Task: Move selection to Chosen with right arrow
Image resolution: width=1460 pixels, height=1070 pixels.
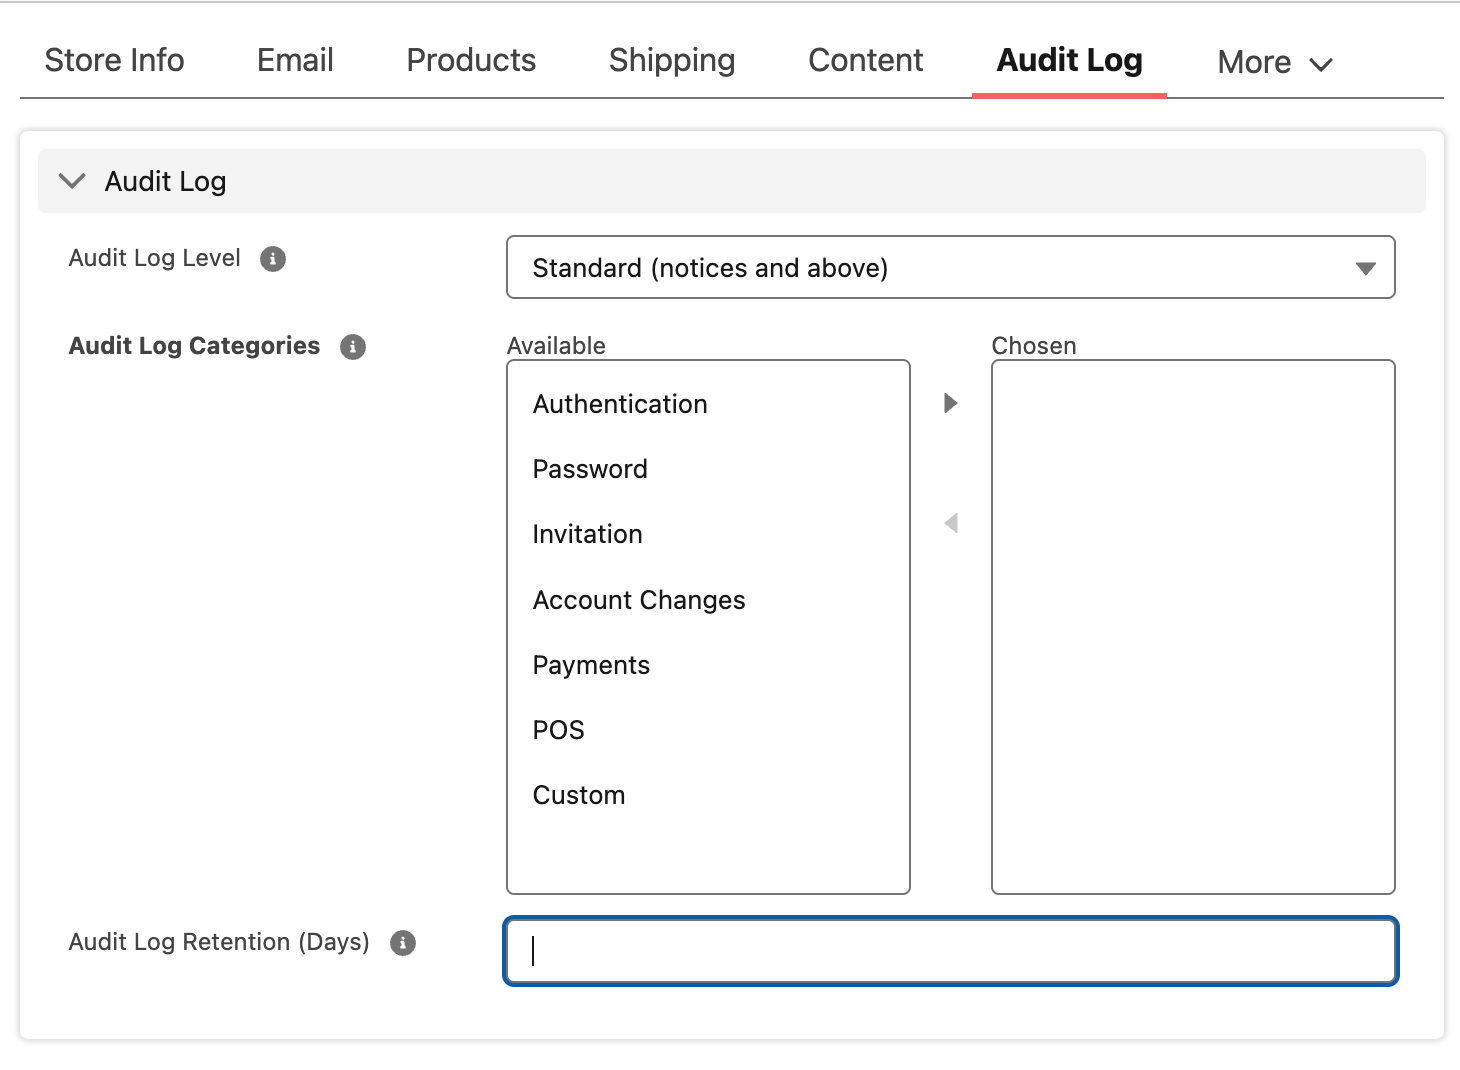Action: (951, 403)
